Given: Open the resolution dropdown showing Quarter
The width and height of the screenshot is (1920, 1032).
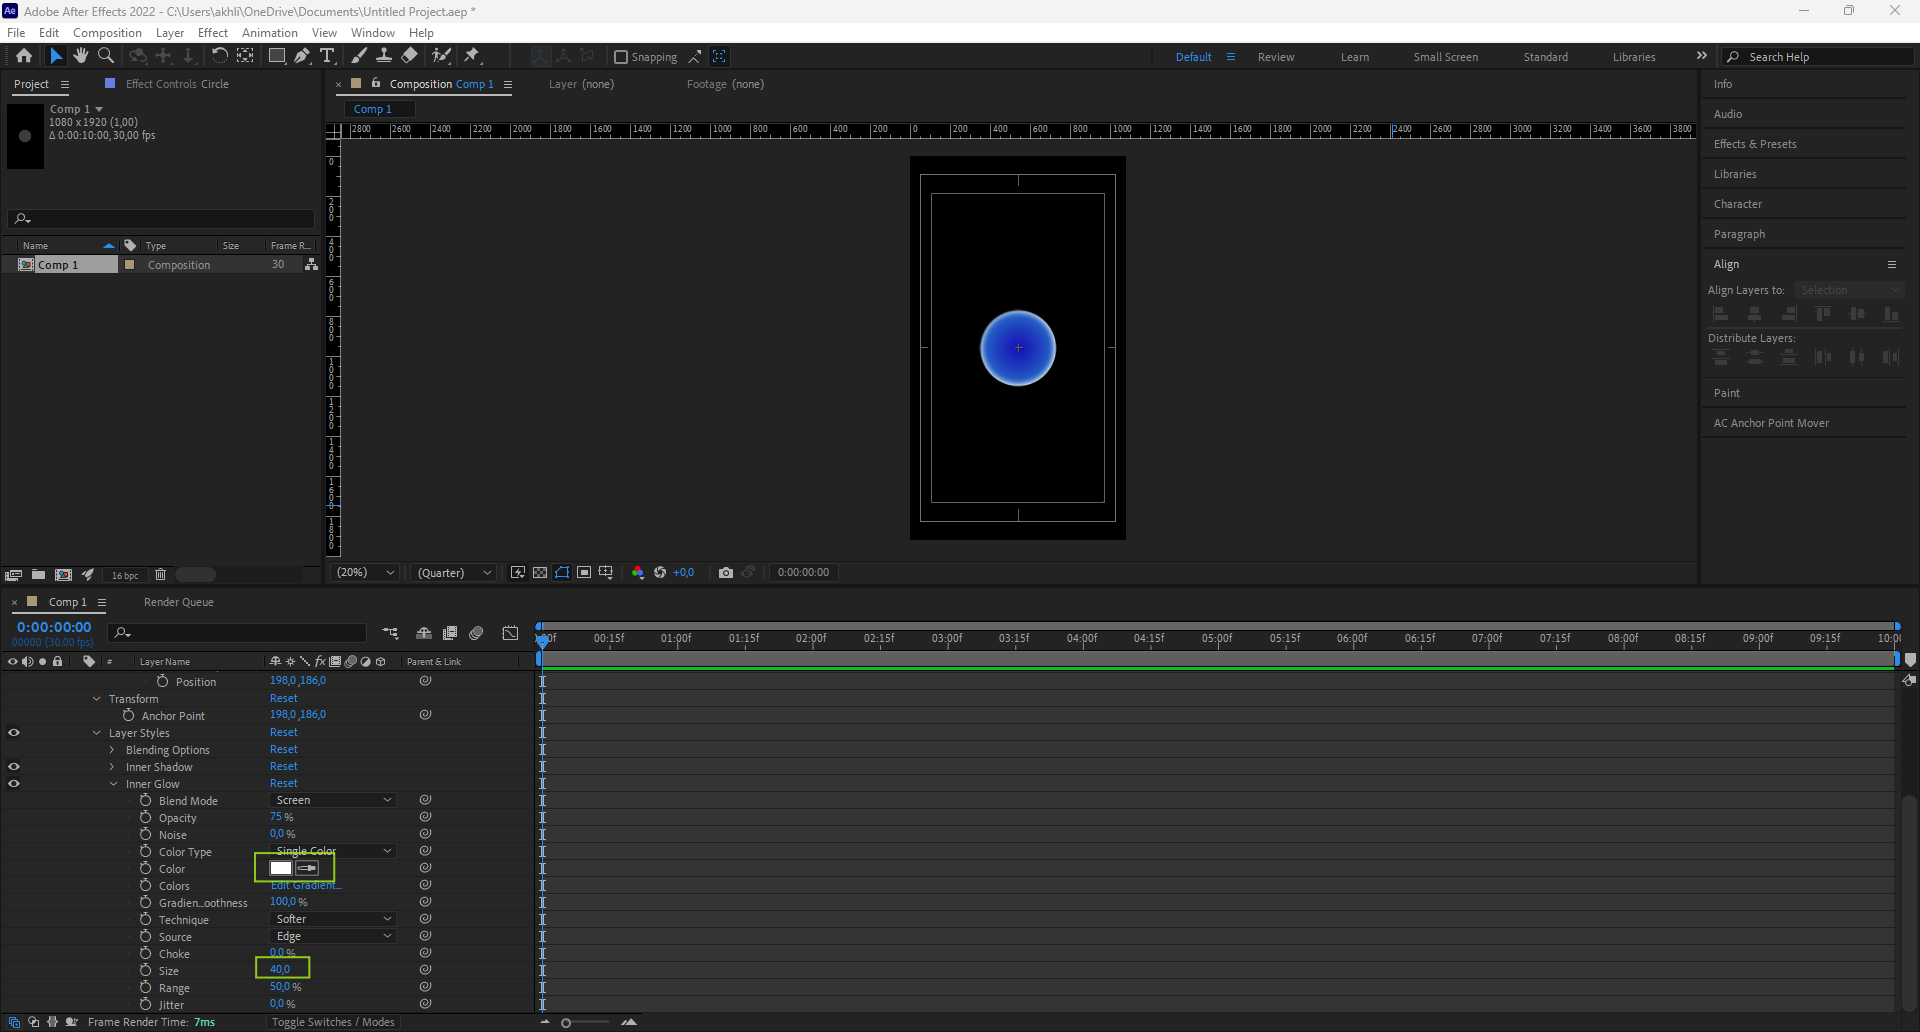Looking at the screenshot, I should (454, 573).
